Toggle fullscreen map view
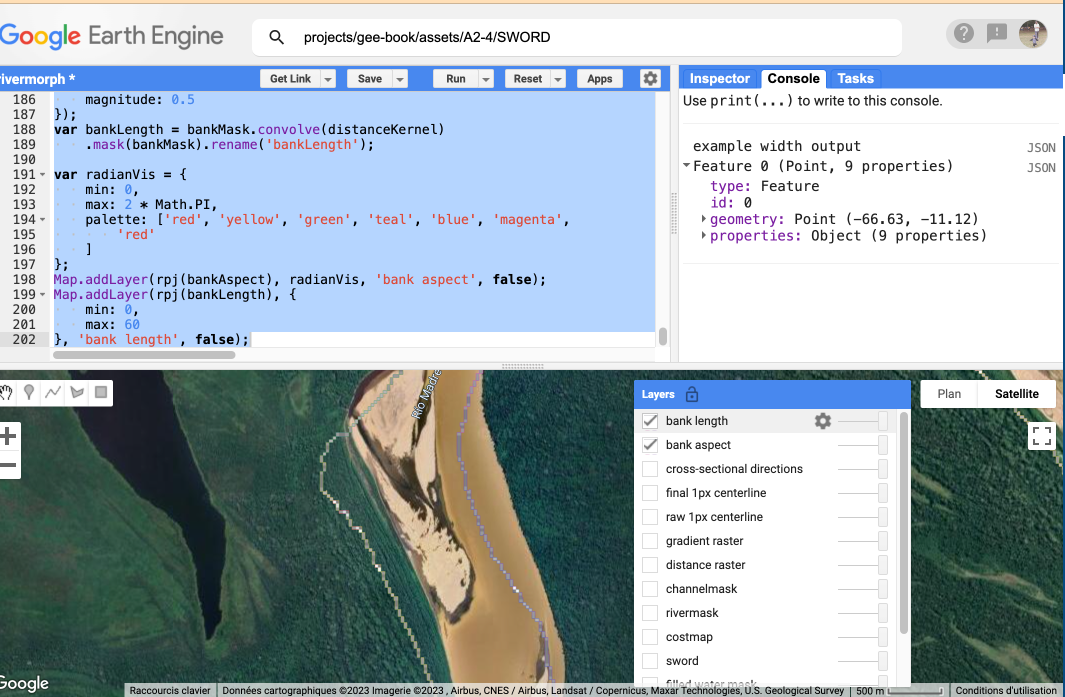Screen dimensions: 1065x697 [1042, 435]
